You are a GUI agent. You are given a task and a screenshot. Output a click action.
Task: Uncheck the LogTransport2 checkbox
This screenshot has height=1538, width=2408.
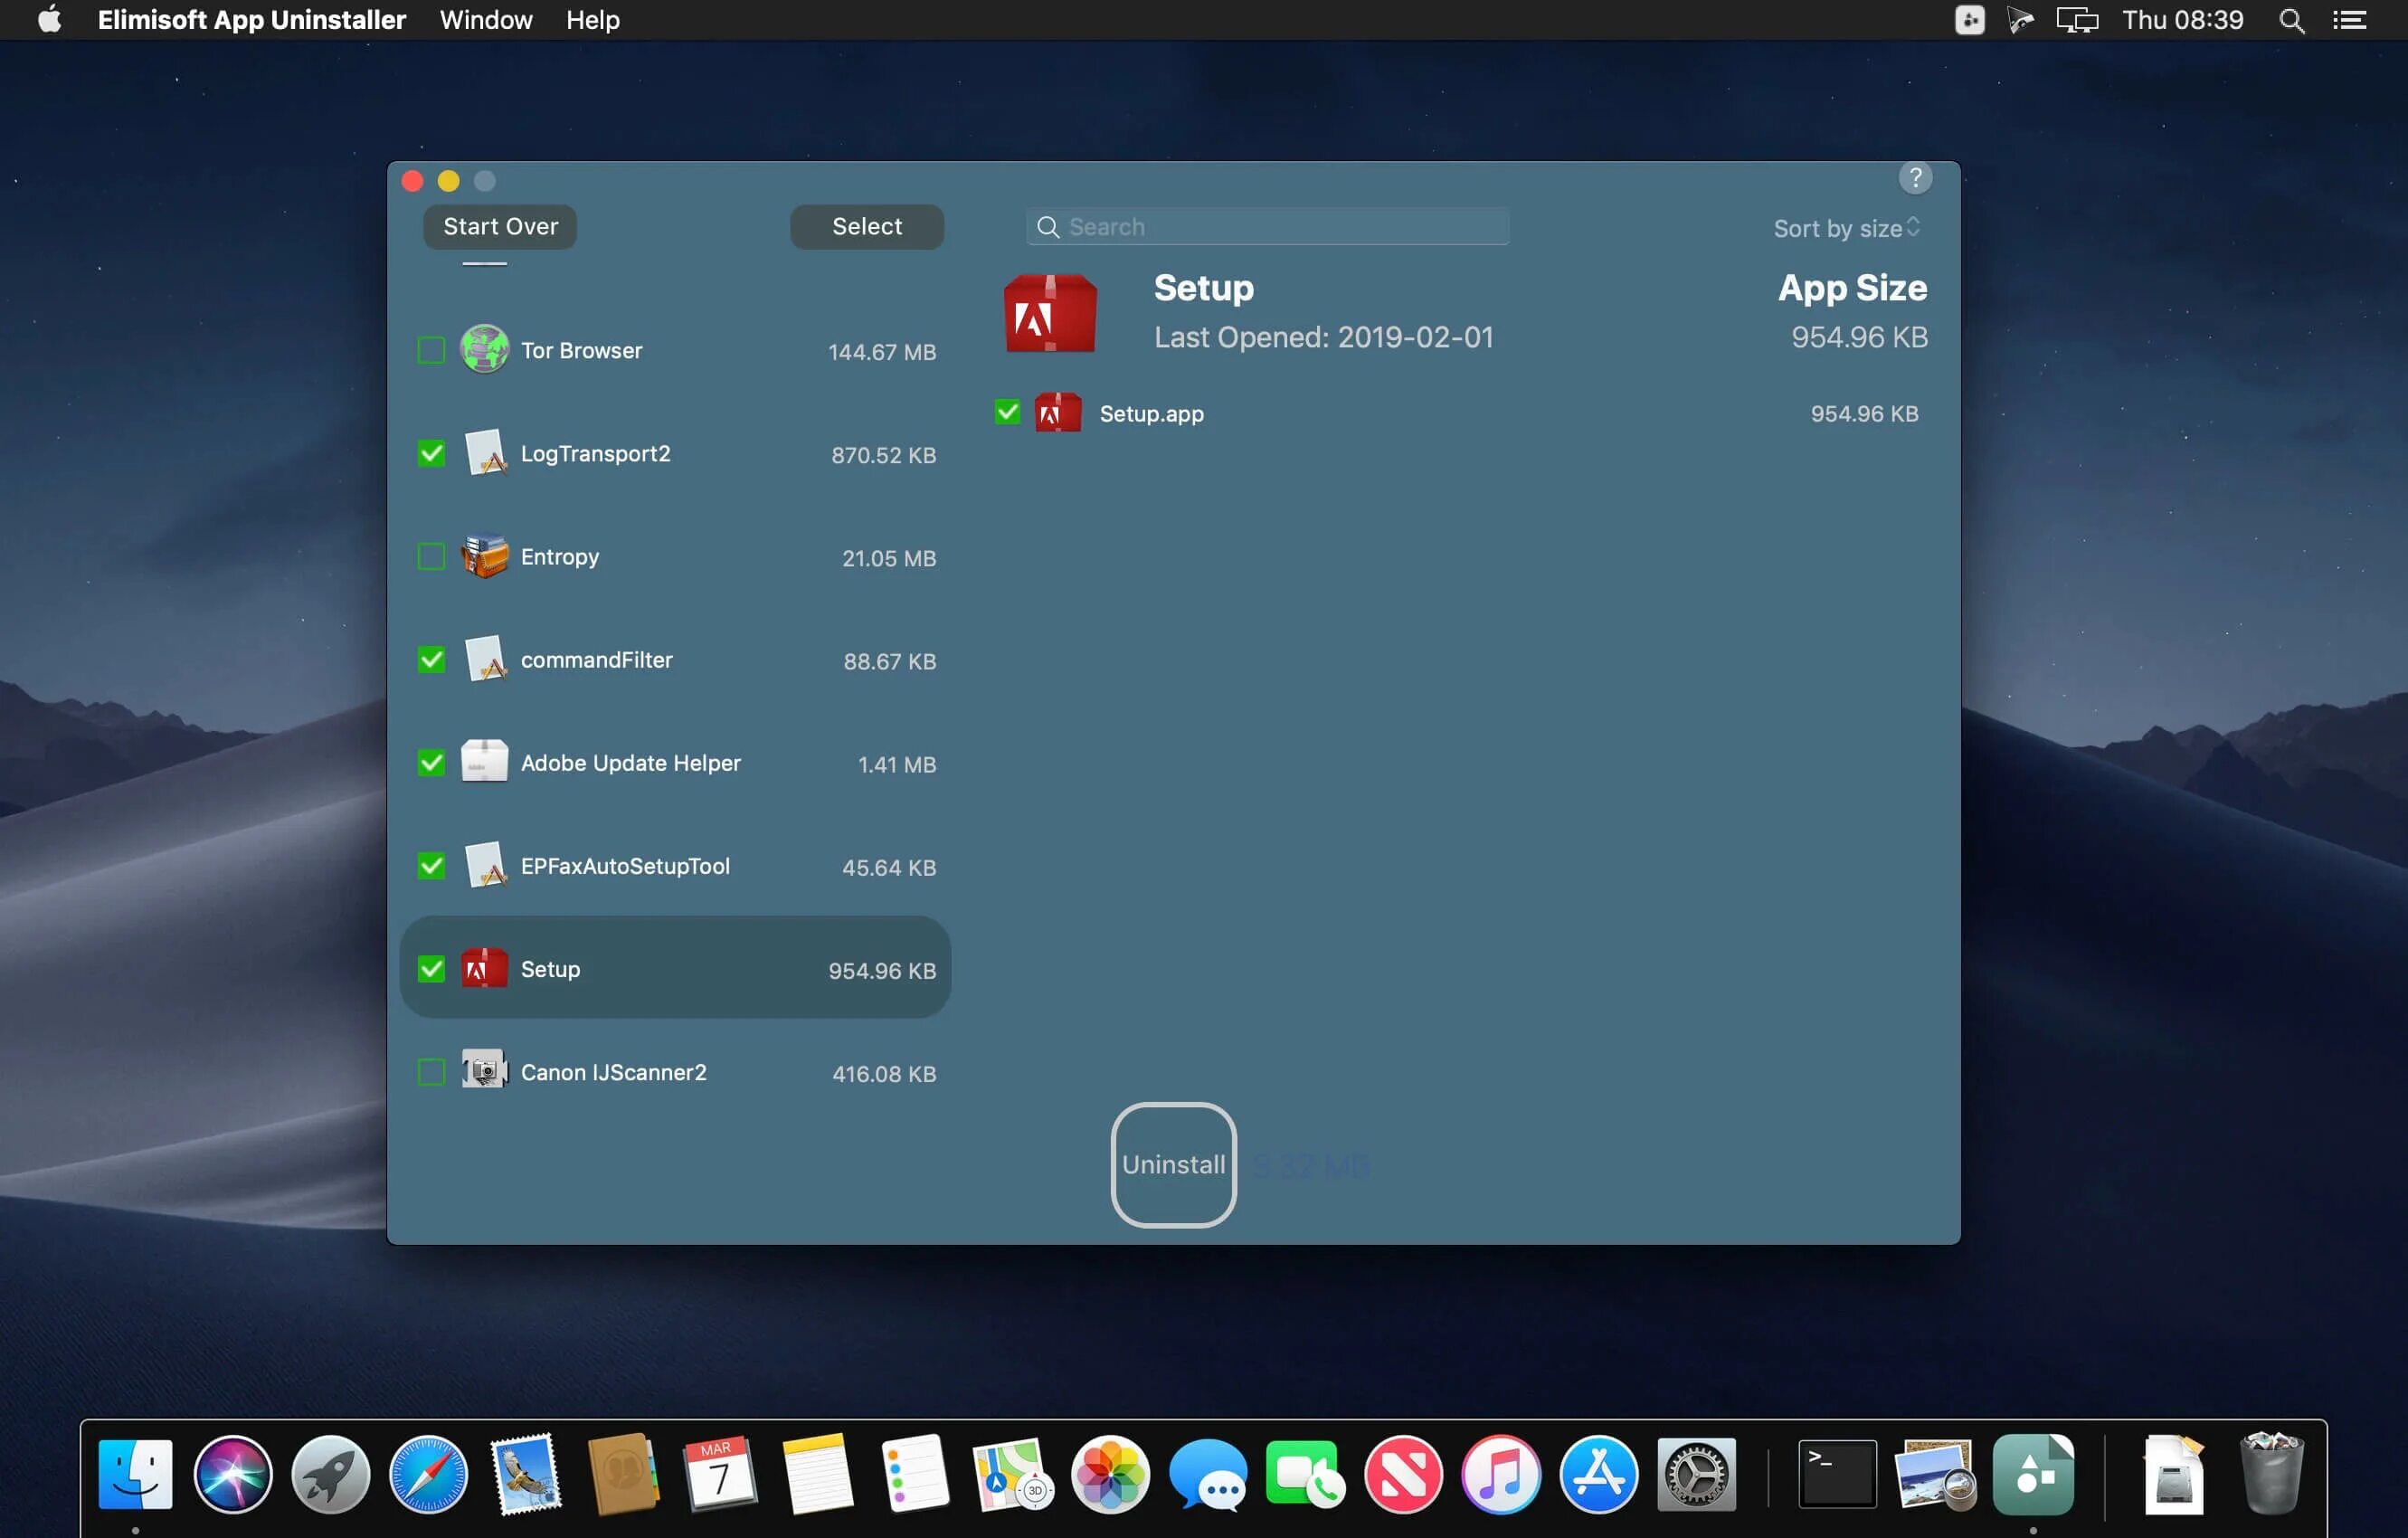(x=431, y=453)
